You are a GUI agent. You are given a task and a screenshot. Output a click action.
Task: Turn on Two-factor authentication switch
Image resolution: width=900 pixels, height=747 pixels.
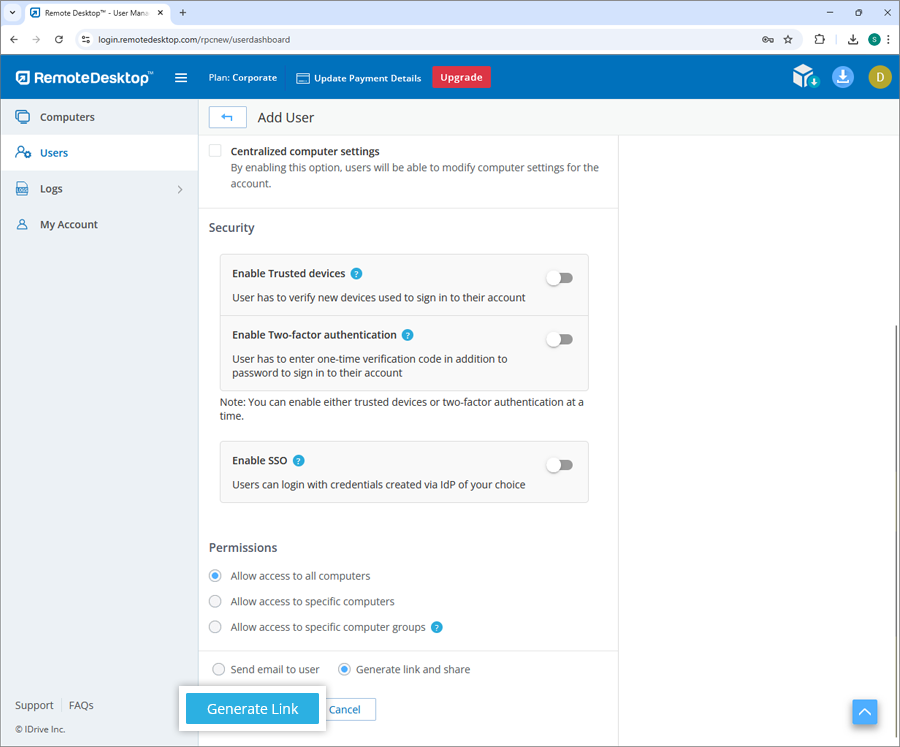coord(559,340)
